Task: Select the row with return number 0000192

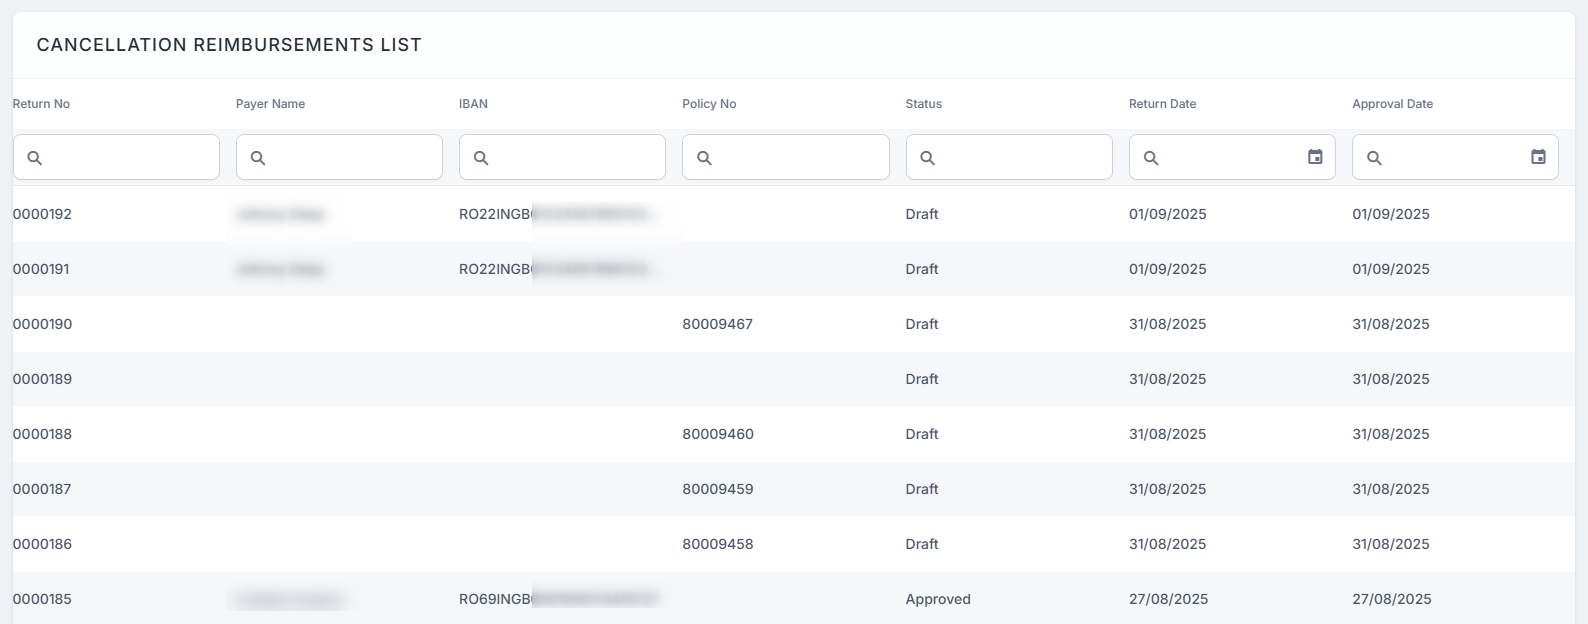Action: click(x=42, y=214)
